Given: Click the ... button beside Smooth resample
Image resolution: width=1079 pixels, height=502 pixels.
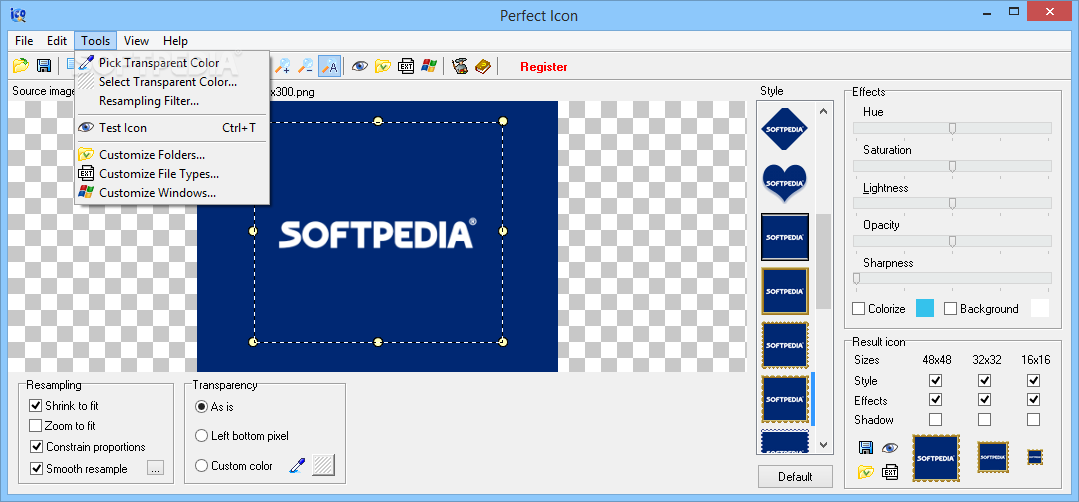Looking at the screenshot, I should [x=156, y=468].
